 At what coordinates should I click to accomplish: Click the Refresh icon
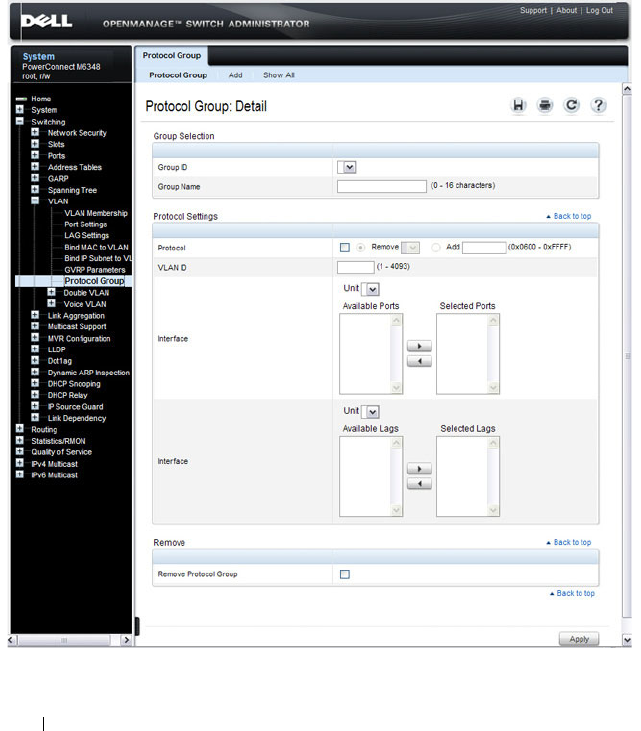click(x=572, y=105)
